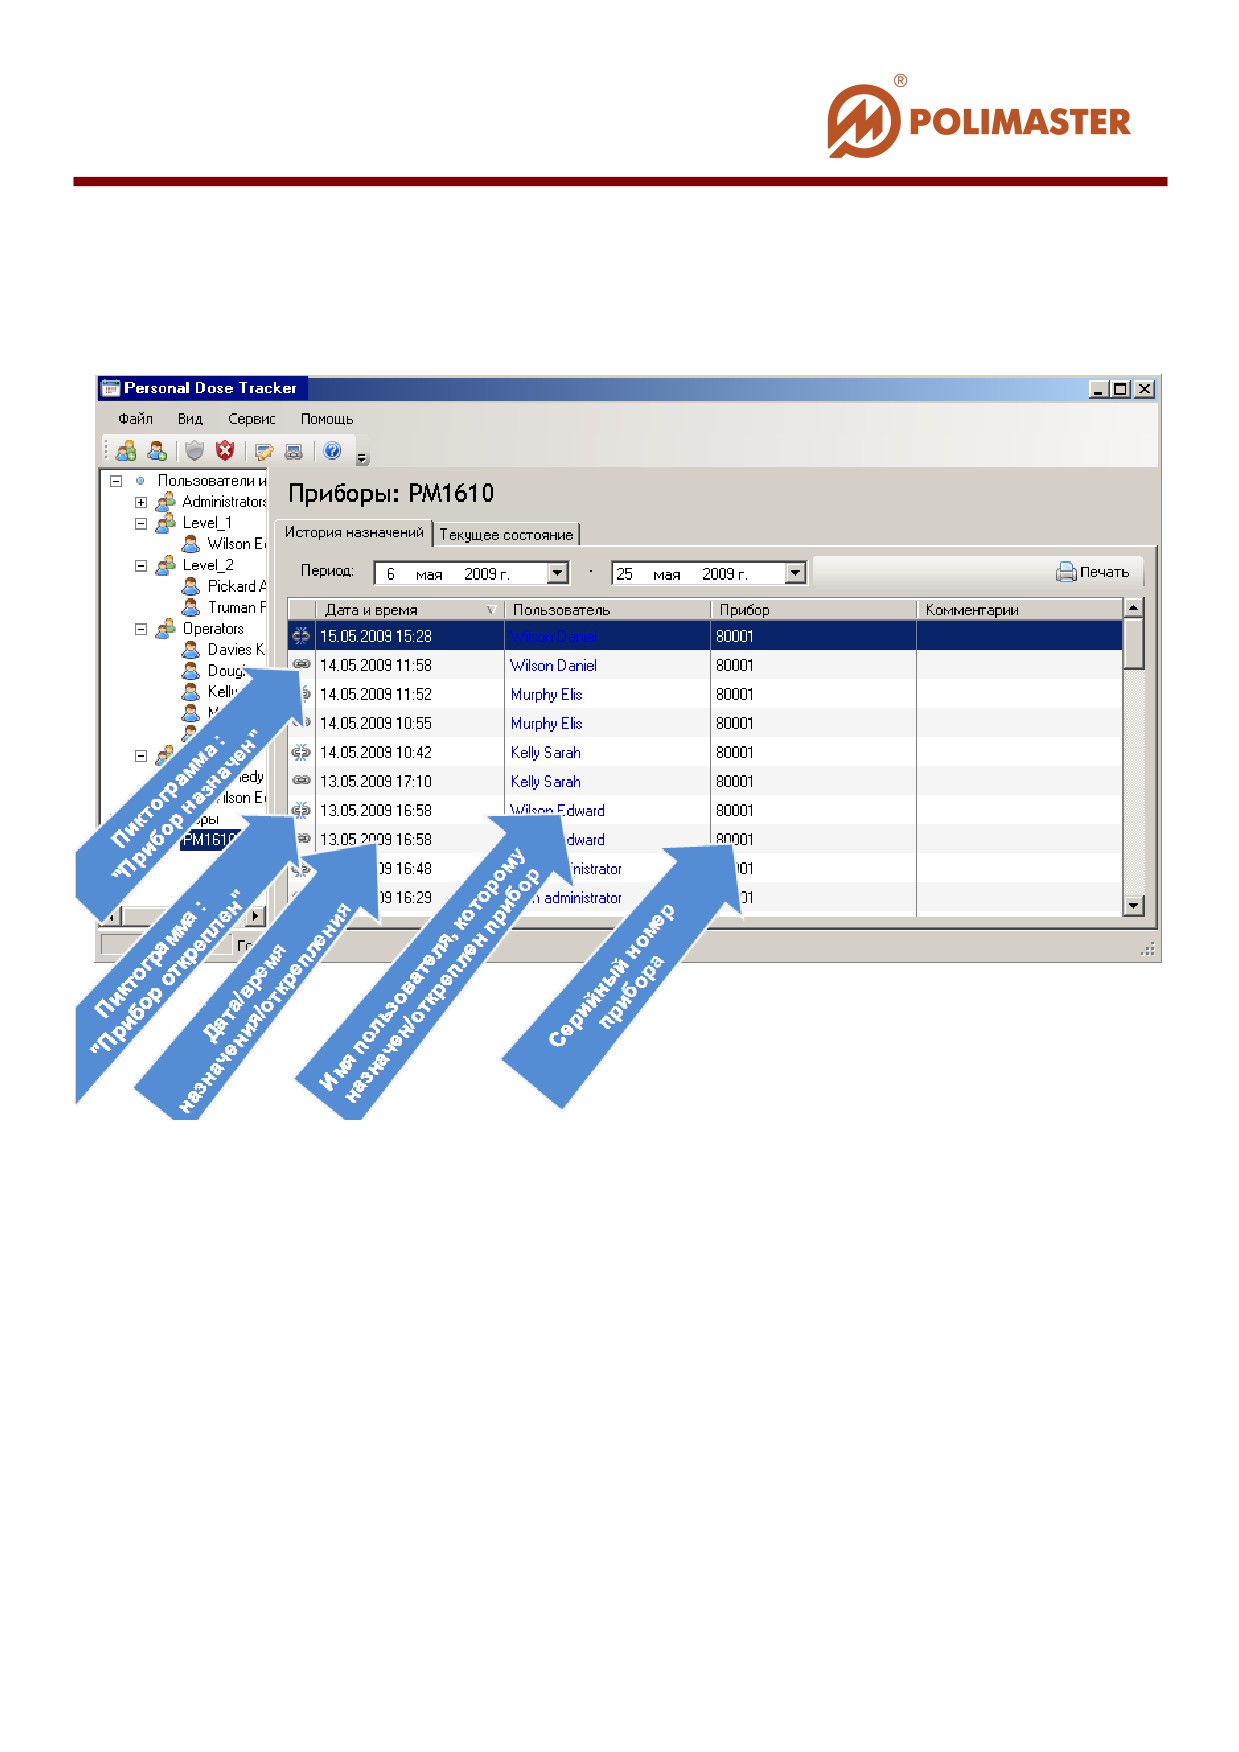Open Kelly Sarah link in 13.05.2009 17:10 row
This screenshot has width=1239, height=1752.
[545, 781]
